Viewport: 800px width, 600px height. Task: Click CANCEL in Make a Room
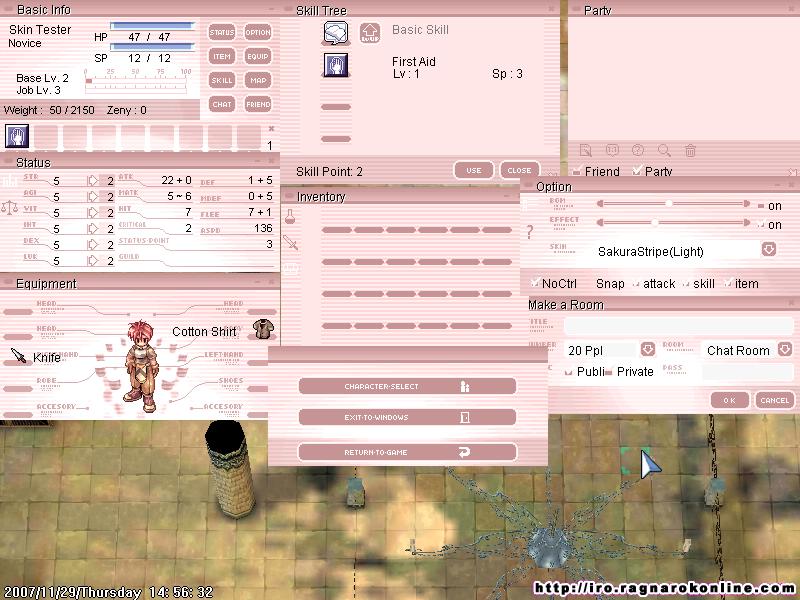pyautogui.click(x=774, y=401)
